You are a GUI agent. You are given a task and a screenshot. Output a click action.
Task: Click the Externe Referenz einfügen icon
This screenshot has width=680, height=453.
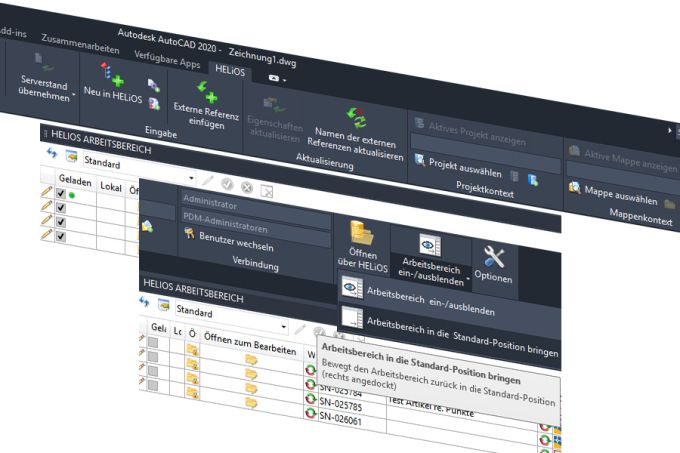pyautogui.click(x=208, y=92)
